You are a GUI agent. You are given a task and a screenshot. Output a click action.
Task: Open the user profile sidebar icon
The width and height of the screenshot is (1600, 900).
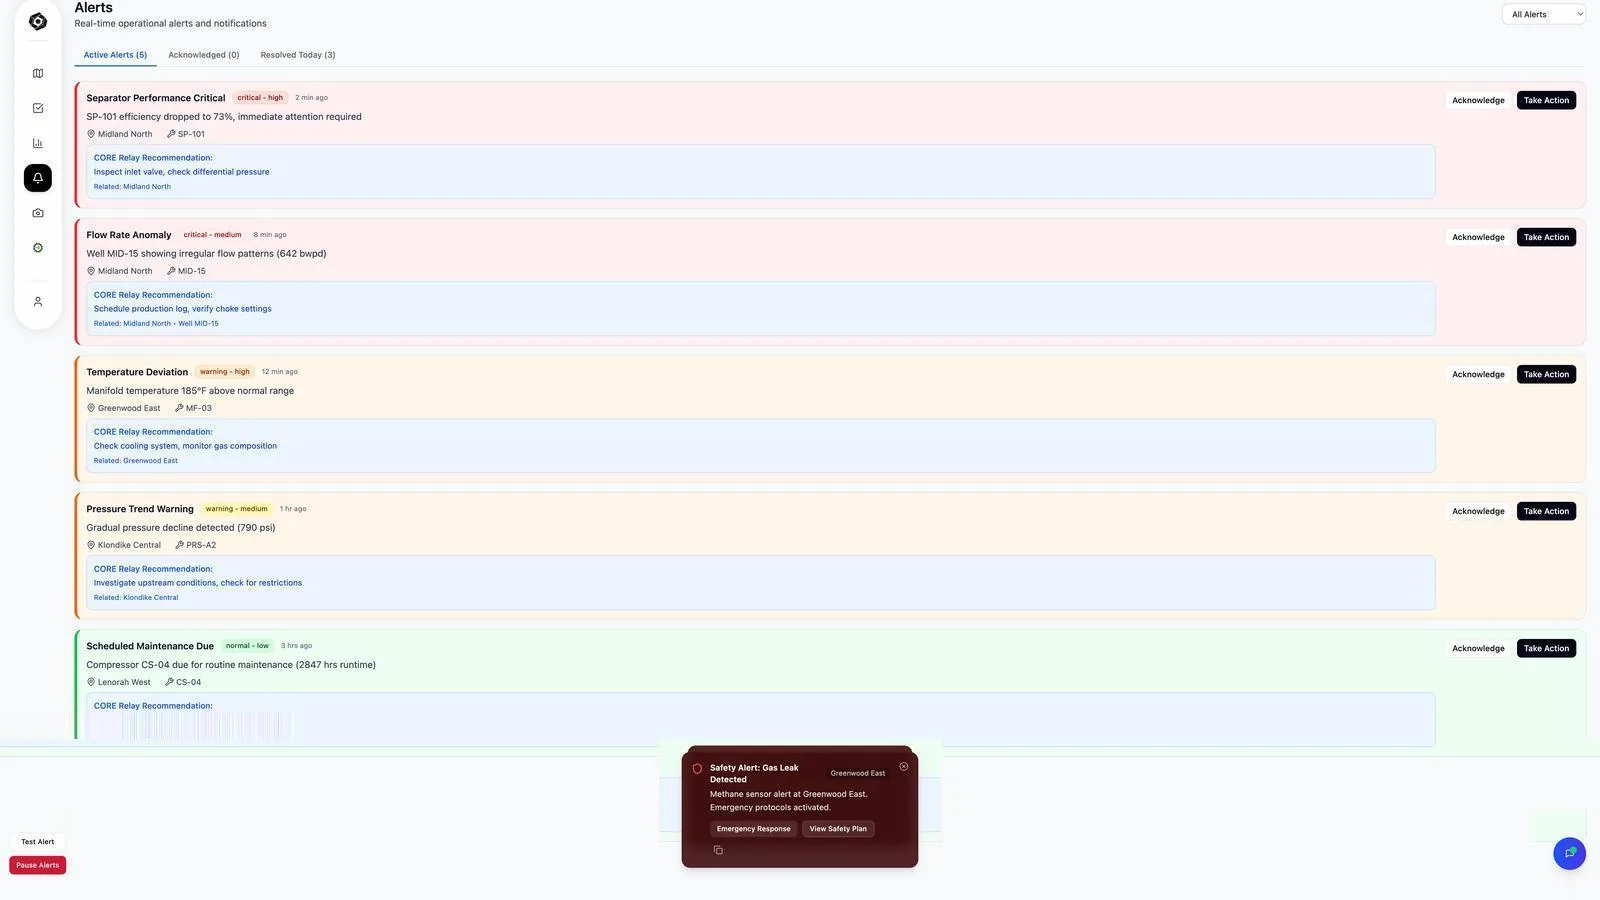38,302
